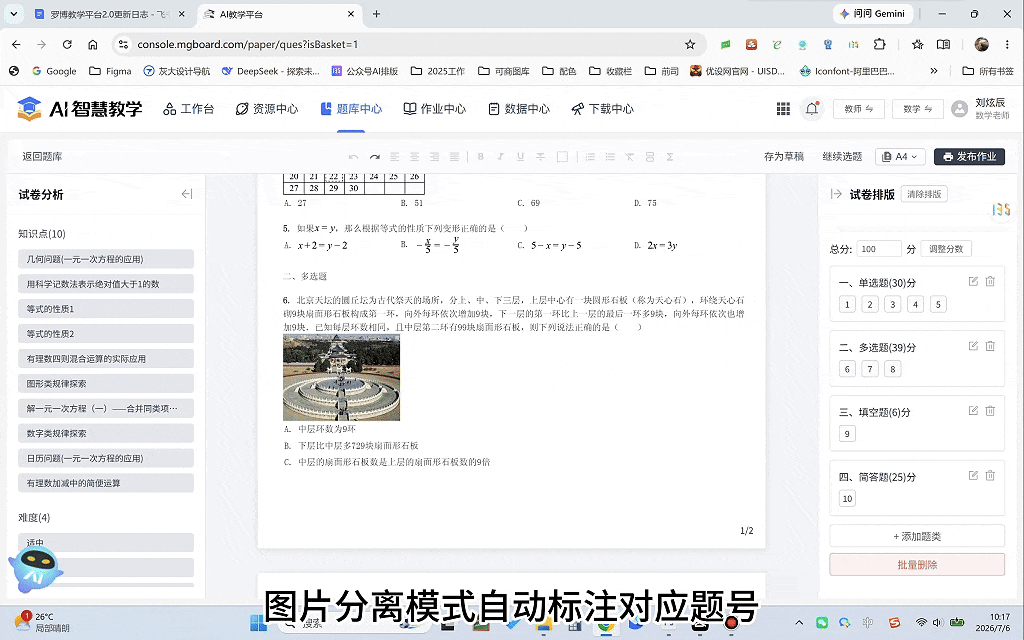Select knowledge point 有理数加减中的简便运算
The height and width of the screenshot is (640, 1024).
click(x=106, y=483)
